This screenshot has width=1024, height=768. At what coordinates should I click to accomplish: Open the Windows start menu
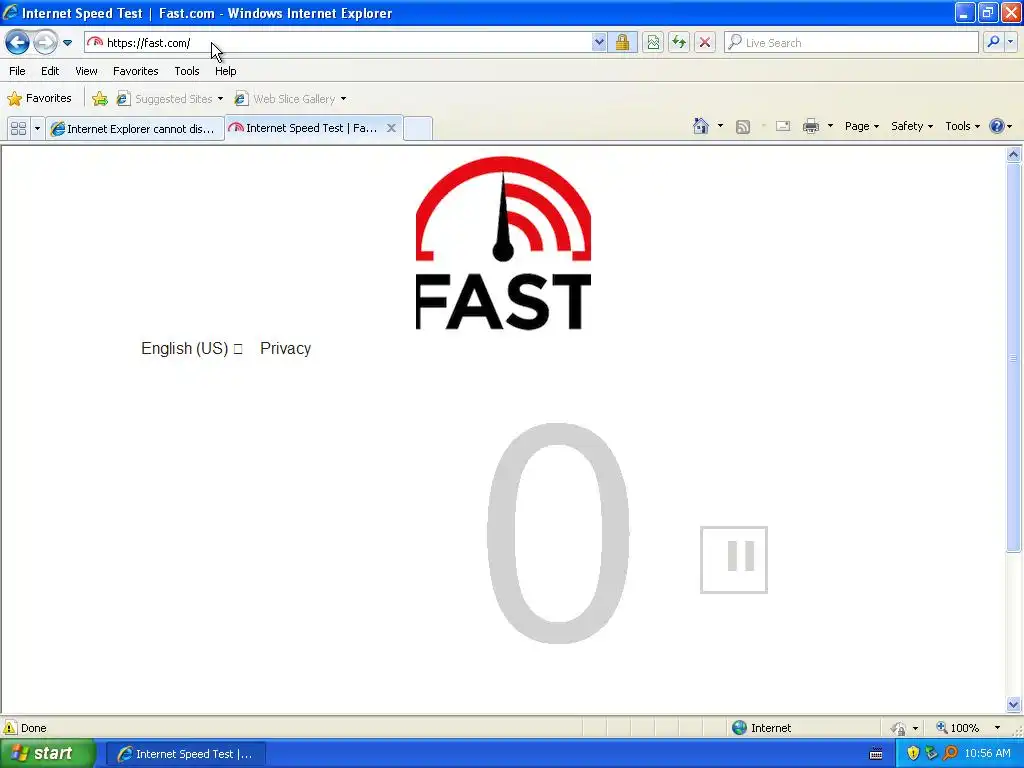(47, 754)
